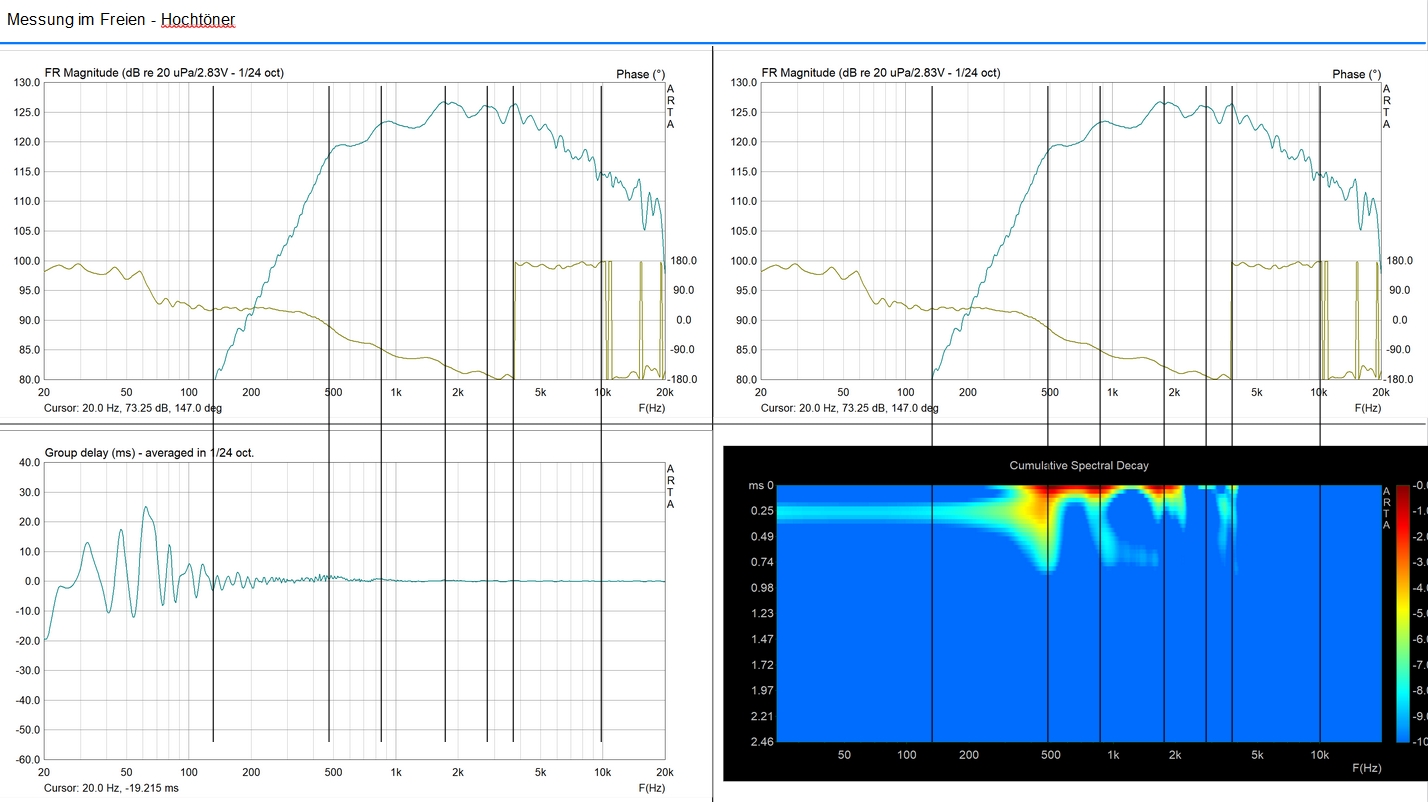Click the 2.46 ms label on the decay axis

click(763, 741)
